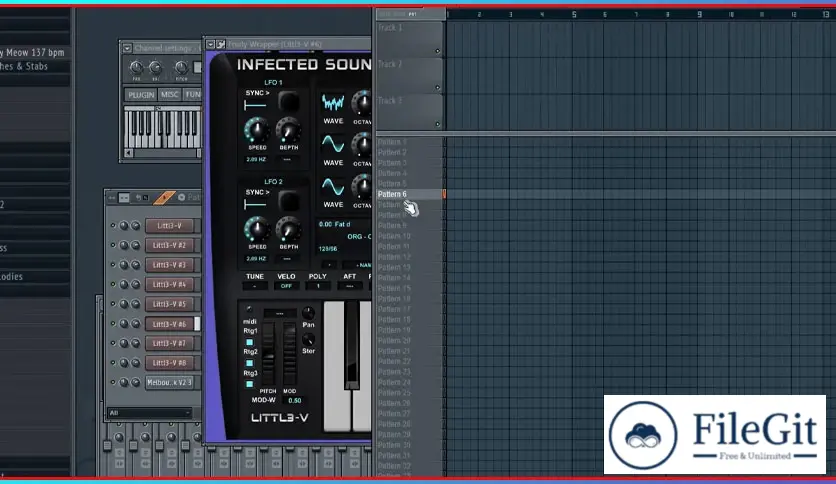Click the AFT value field
The height and width of the screenshot is (484, 836).
[349, 286]
